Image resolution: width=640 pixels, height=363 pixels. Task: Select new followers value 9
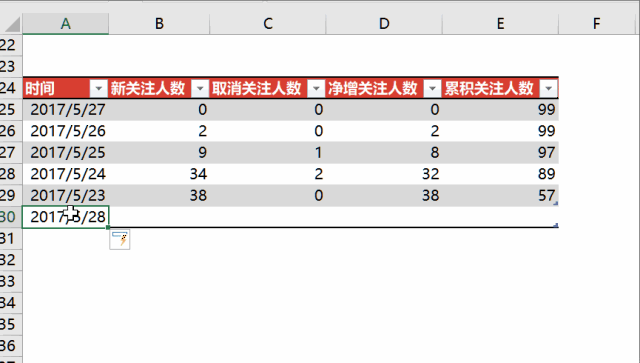click(159, 152)
